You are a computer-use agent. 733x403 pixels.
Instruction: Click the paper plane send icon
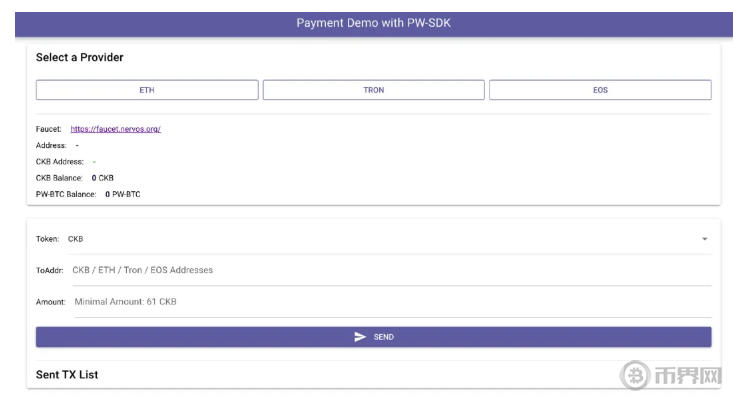tap(360, 337)
